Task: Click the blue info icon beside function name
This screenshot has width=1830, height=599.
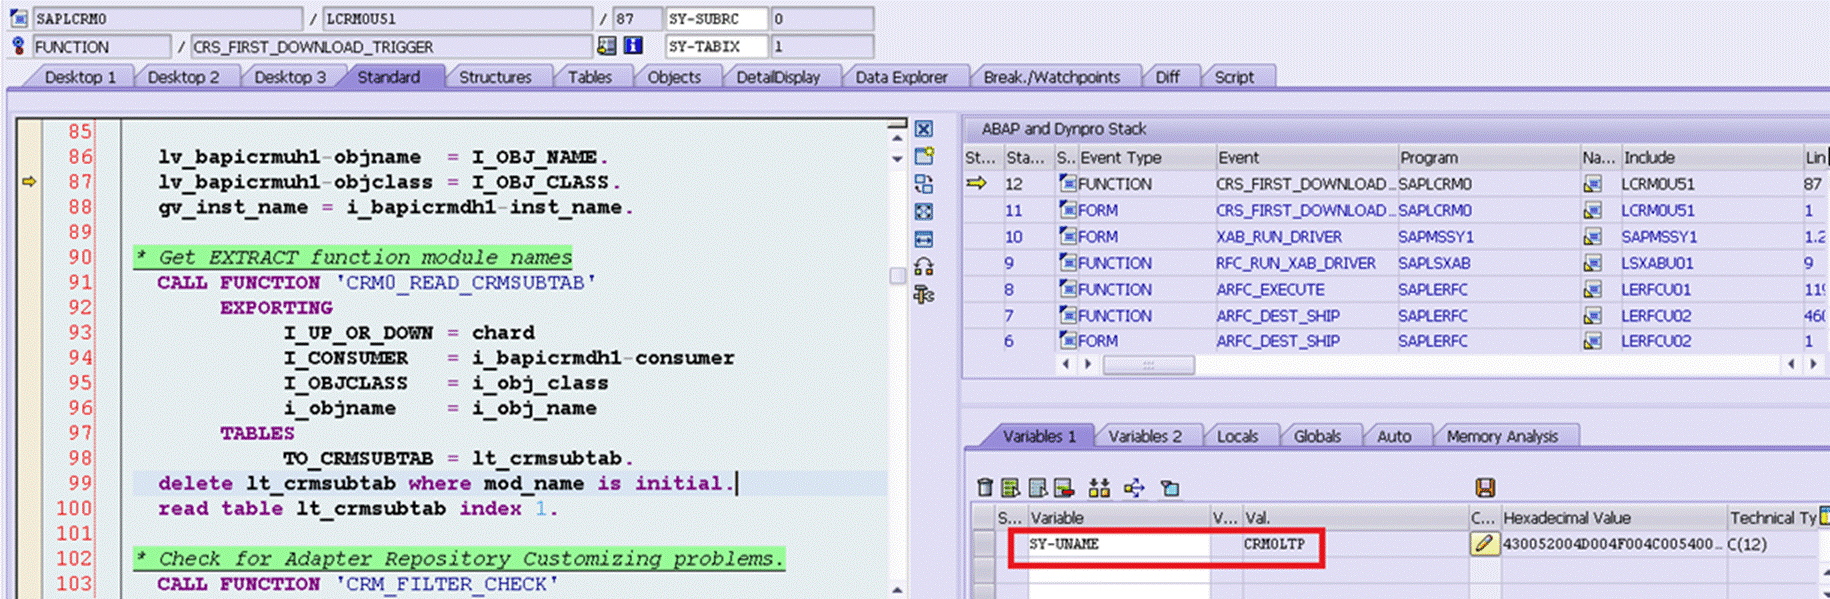Action: (x=633, y=46)
